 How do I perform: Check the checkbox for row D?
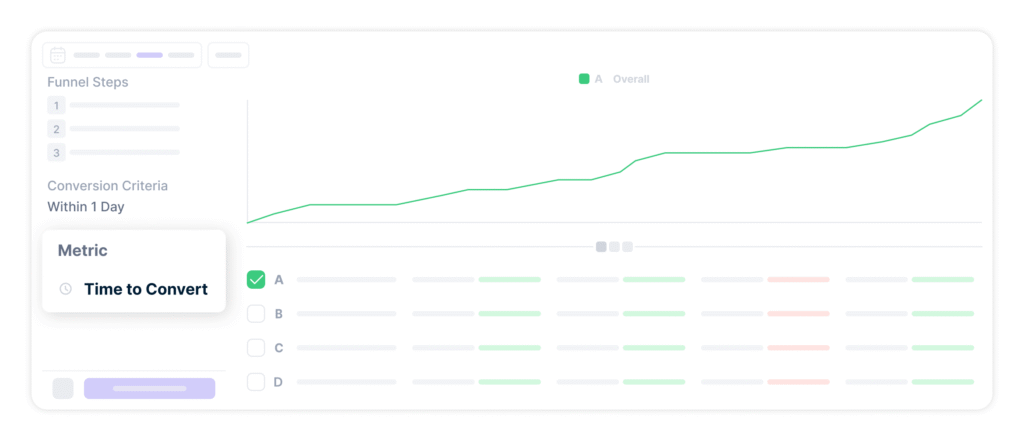click(256, 382)
